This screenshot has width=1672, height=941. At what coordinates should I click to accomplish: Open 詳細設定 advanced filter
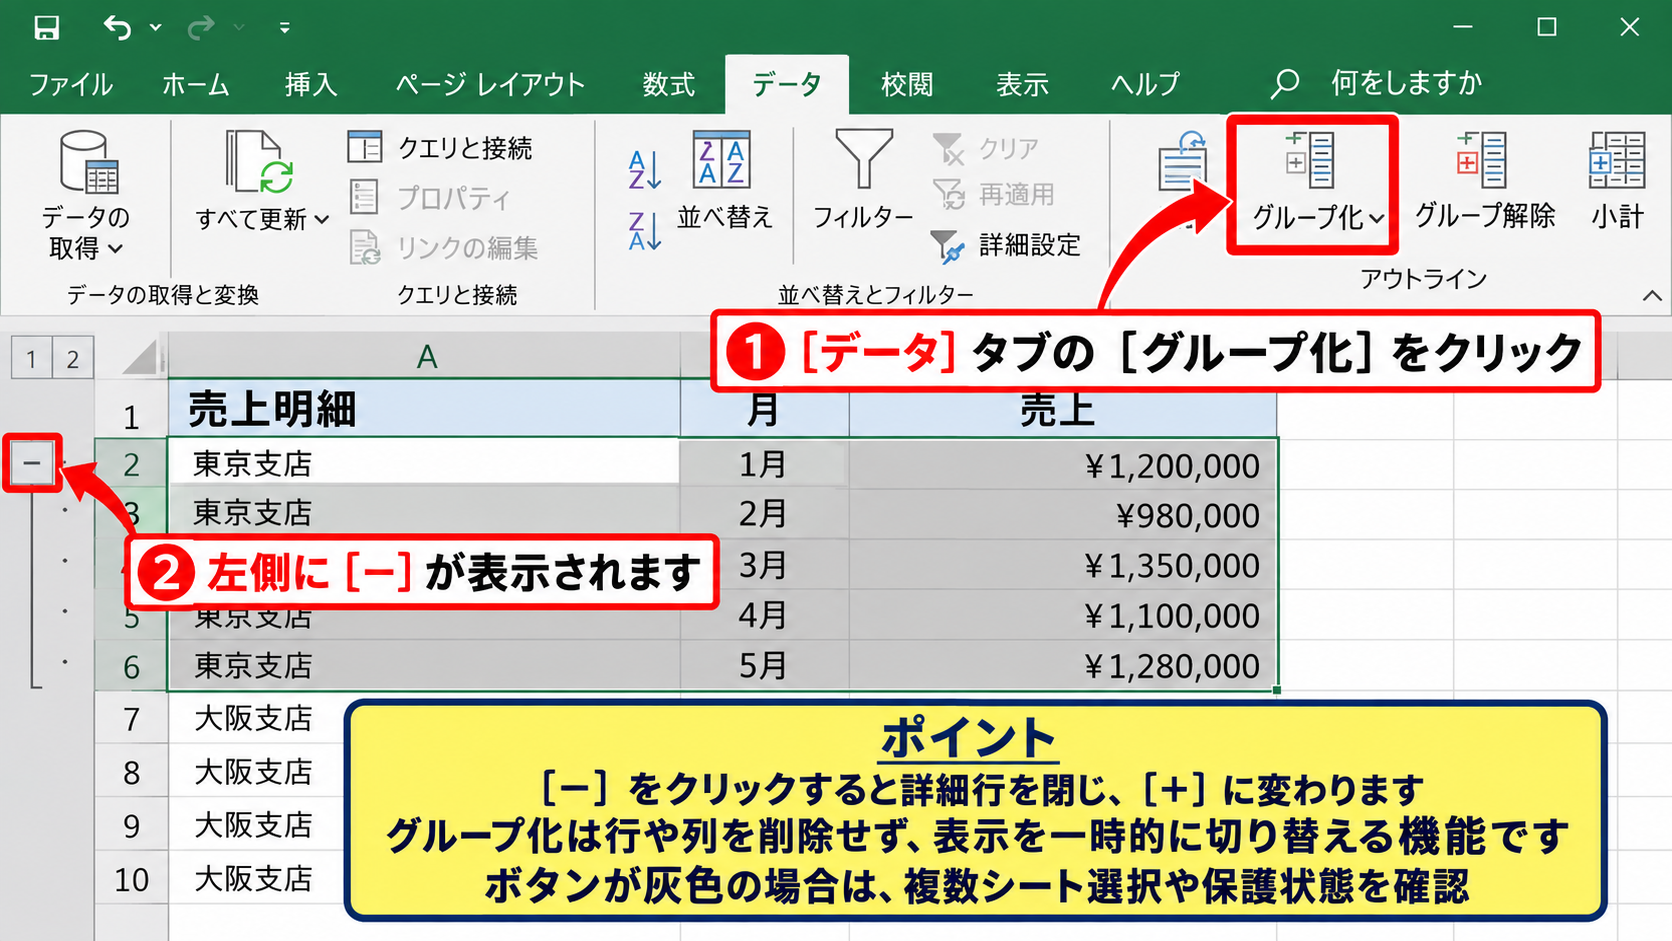(1006, 245)
